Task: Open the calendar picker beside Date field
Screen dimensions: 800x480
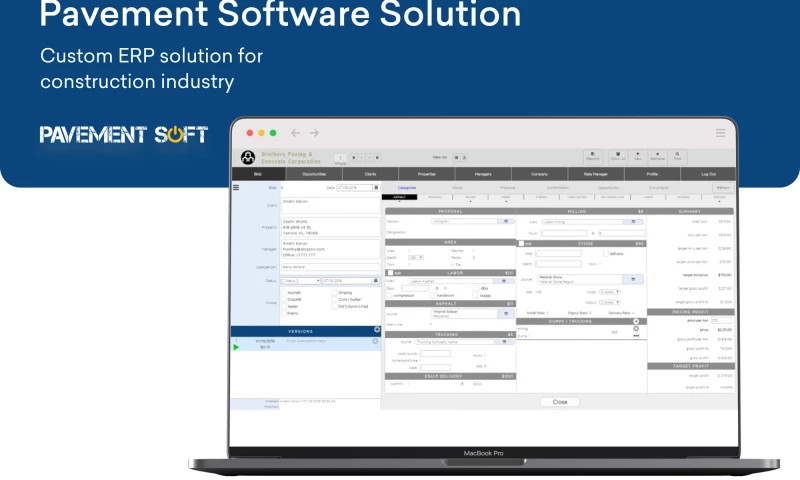Action: pyautogui.click(x=376, y=188)
